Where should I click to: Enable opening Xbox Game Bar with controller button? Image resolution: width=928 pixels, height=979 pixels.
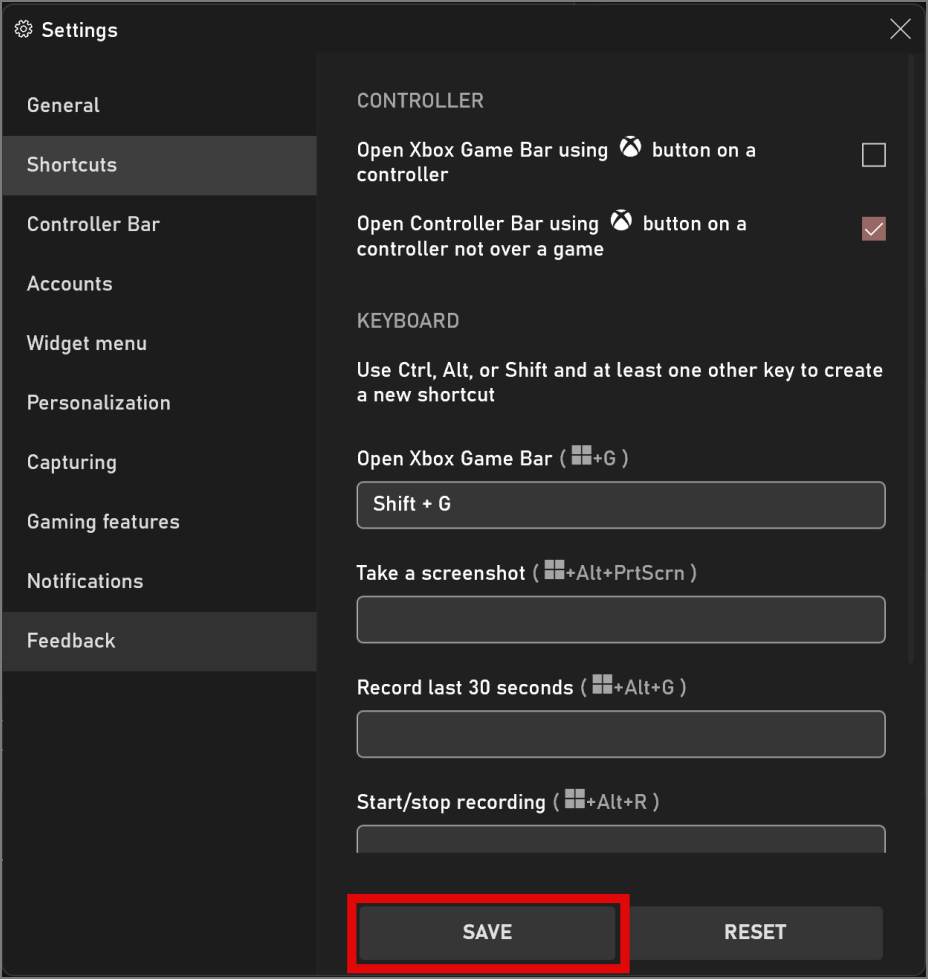[873, 155]
